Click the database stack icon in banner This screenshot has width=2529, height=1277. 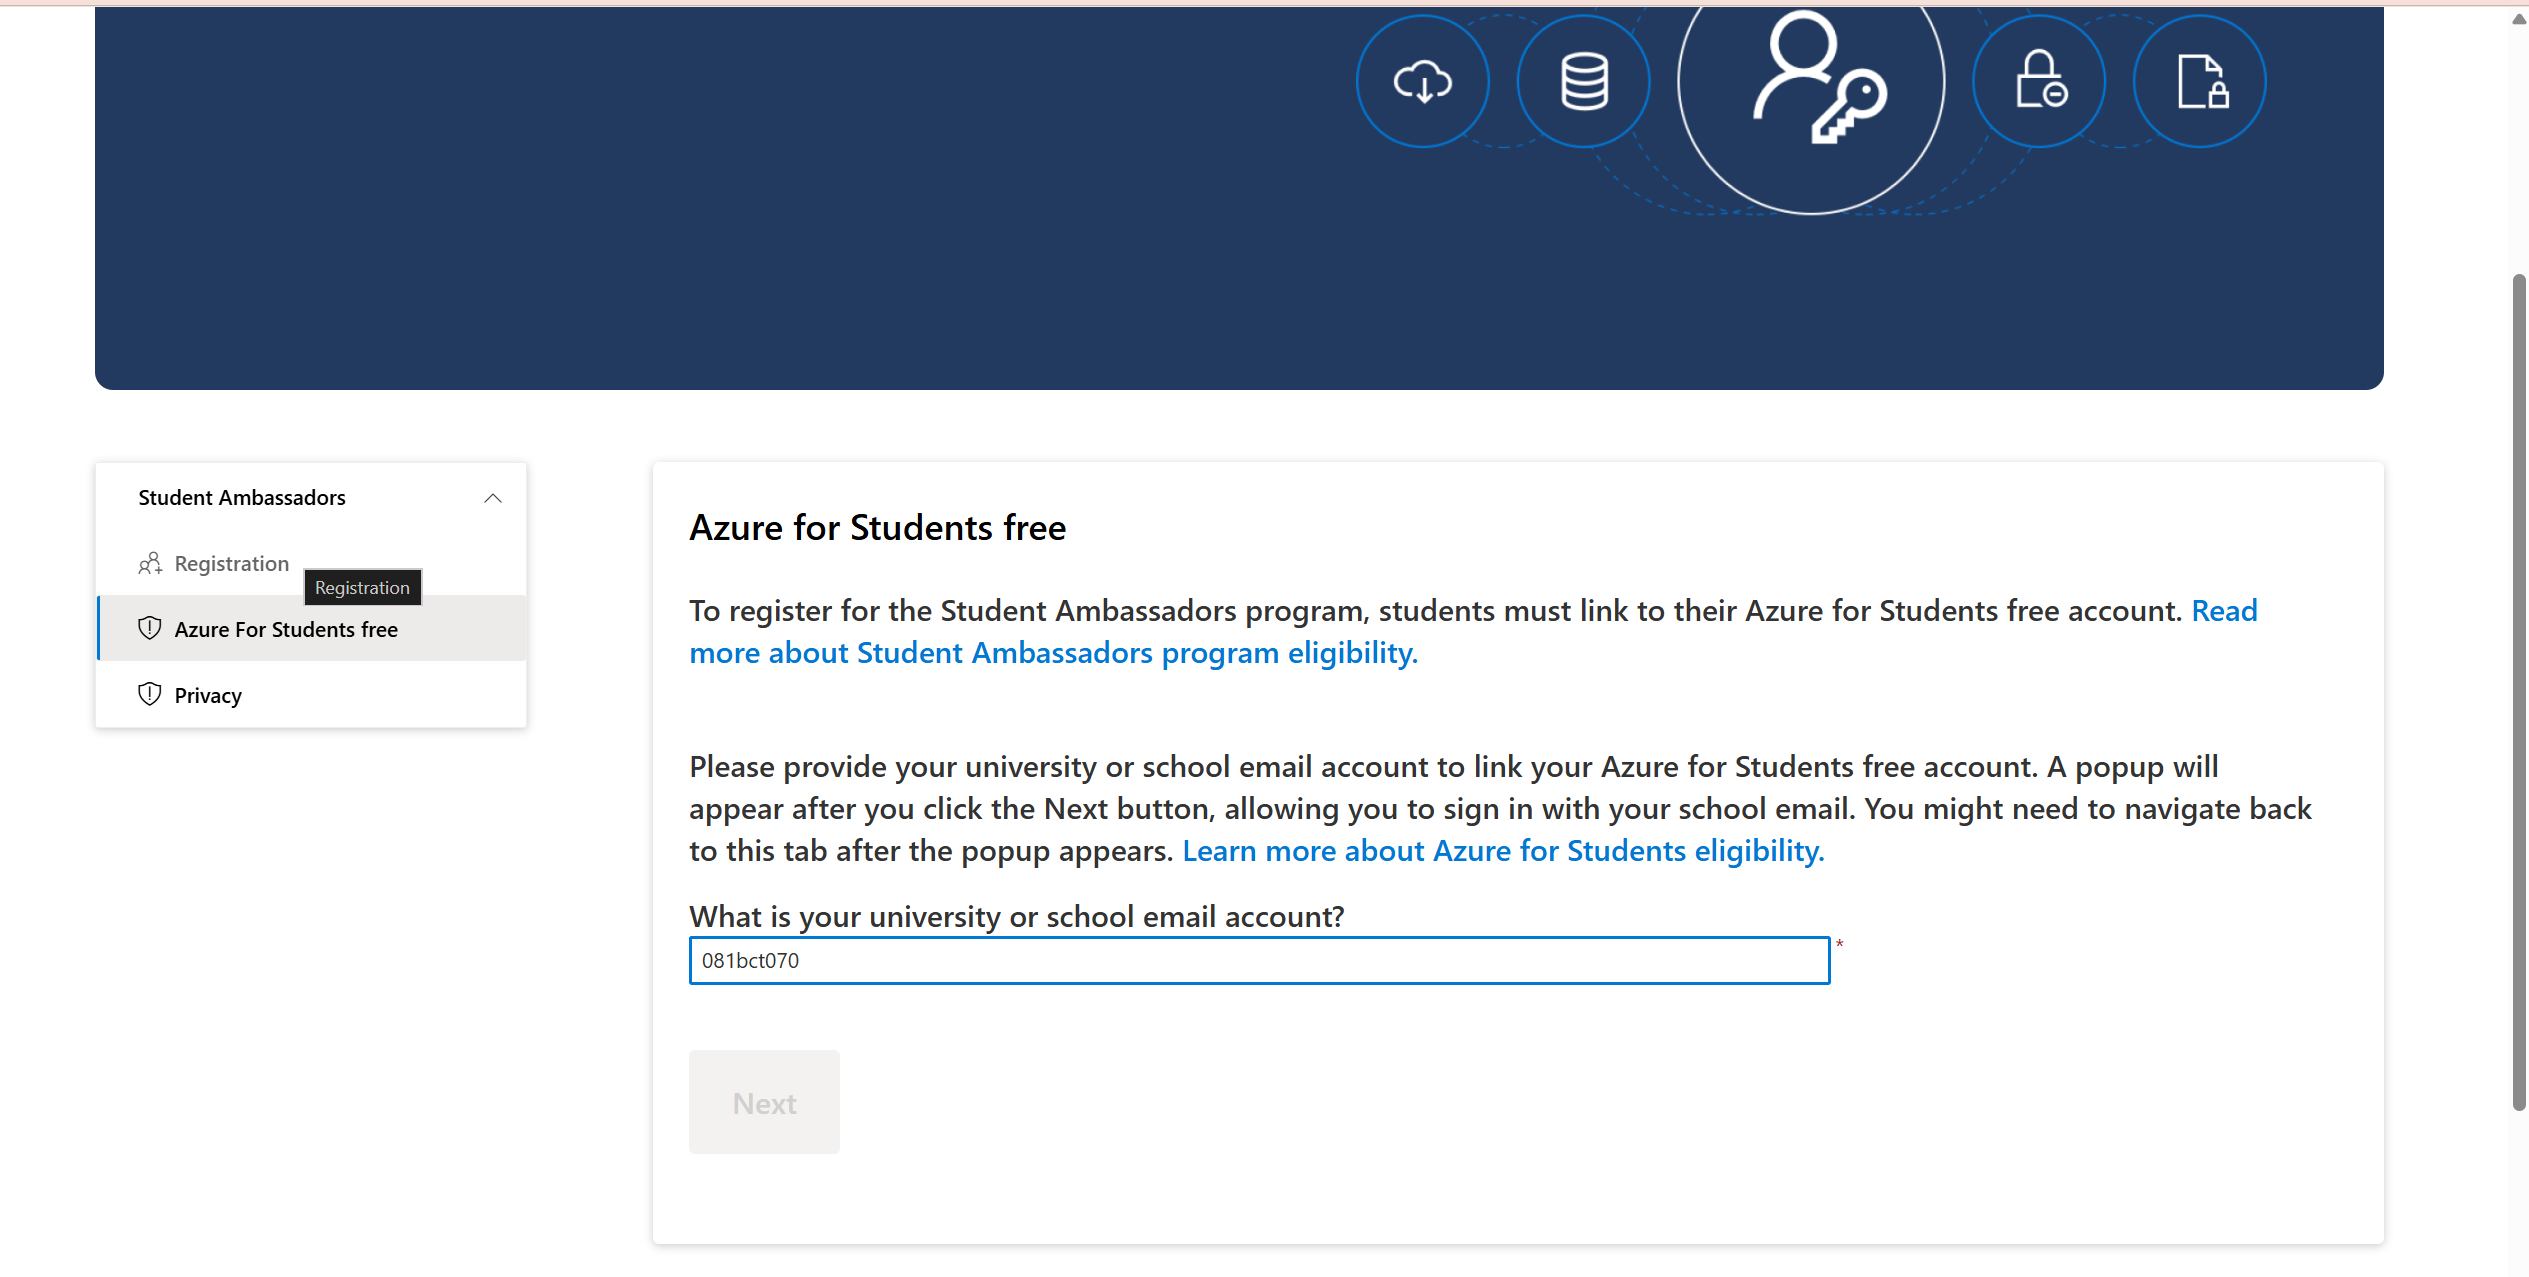click(x=1584, y=82)
